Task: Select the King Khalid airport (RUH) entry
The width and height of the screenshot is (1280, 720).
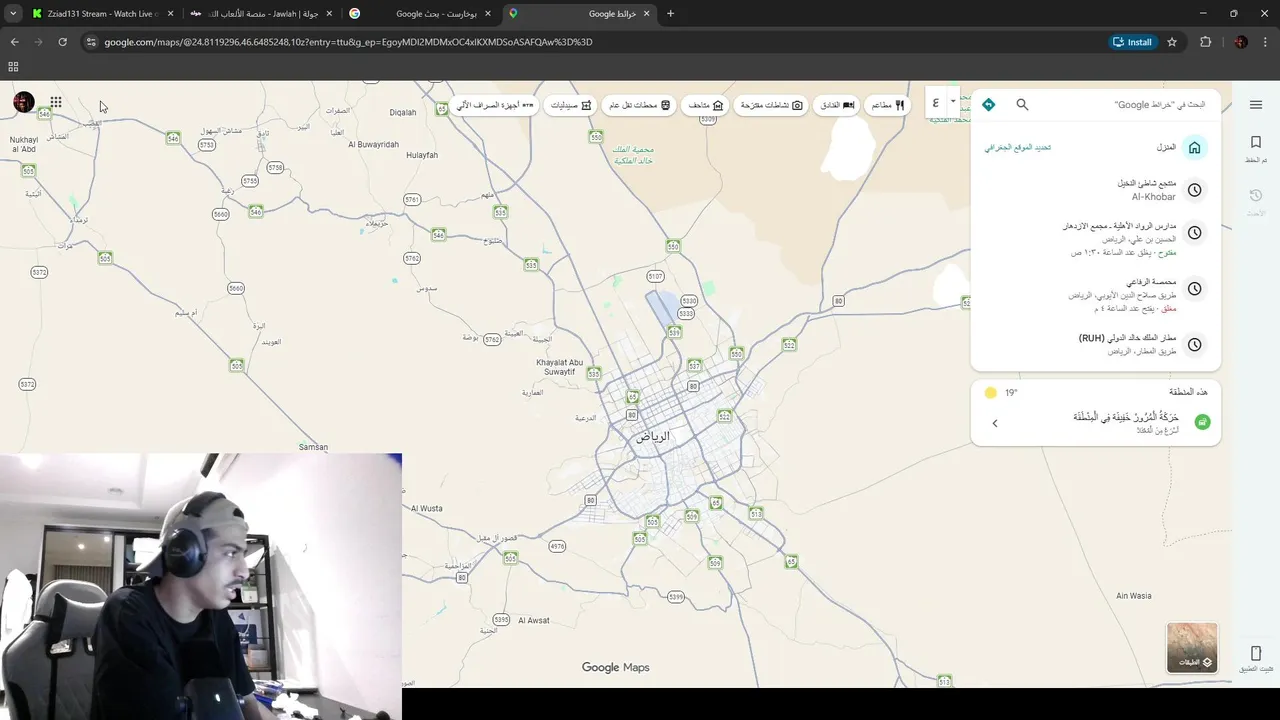Action: pyautogui.click(x=1097, y=345)
